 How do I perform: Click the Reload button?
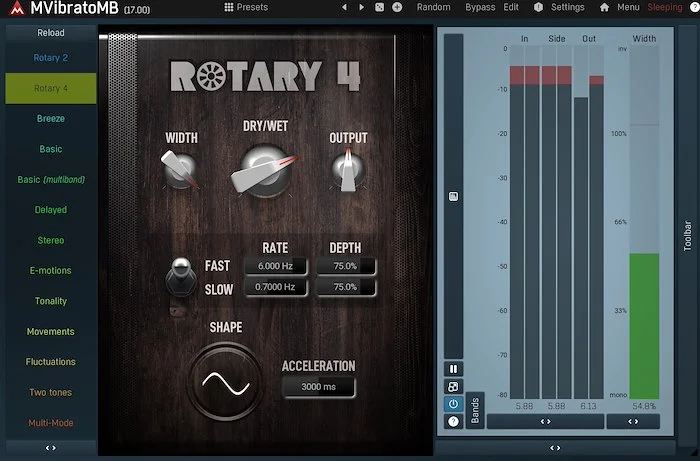click(51, 33)
